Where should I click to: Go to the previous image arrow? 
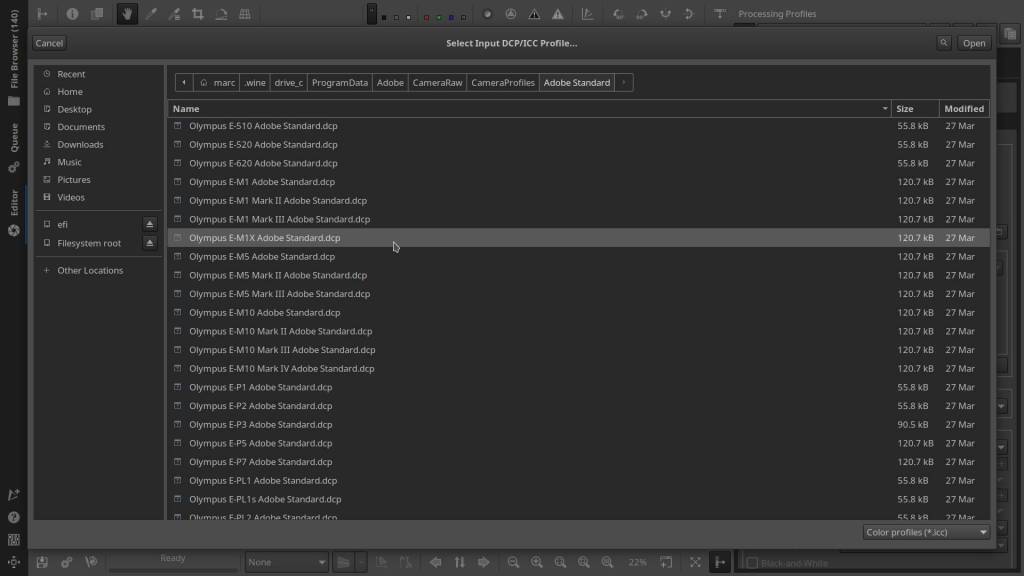(436, 562)
